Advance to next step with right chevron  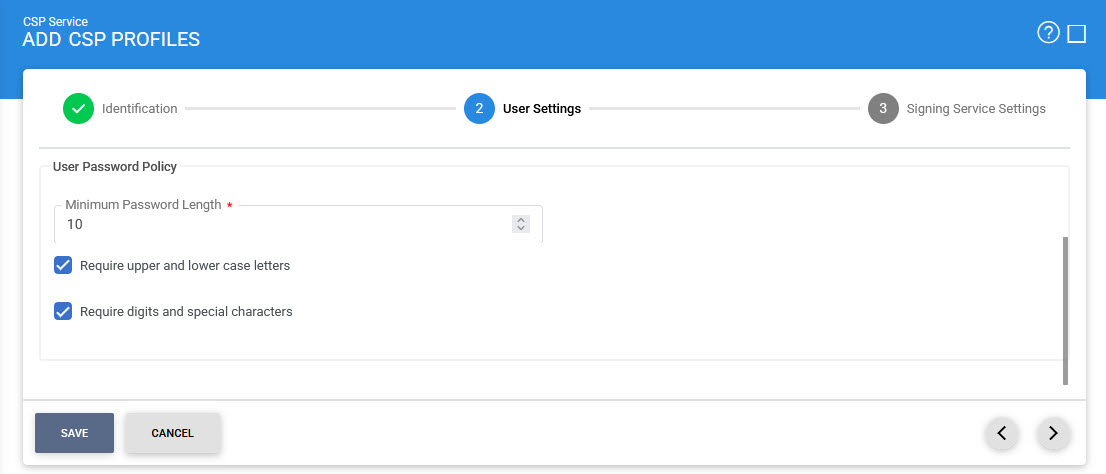[1053, 433]
